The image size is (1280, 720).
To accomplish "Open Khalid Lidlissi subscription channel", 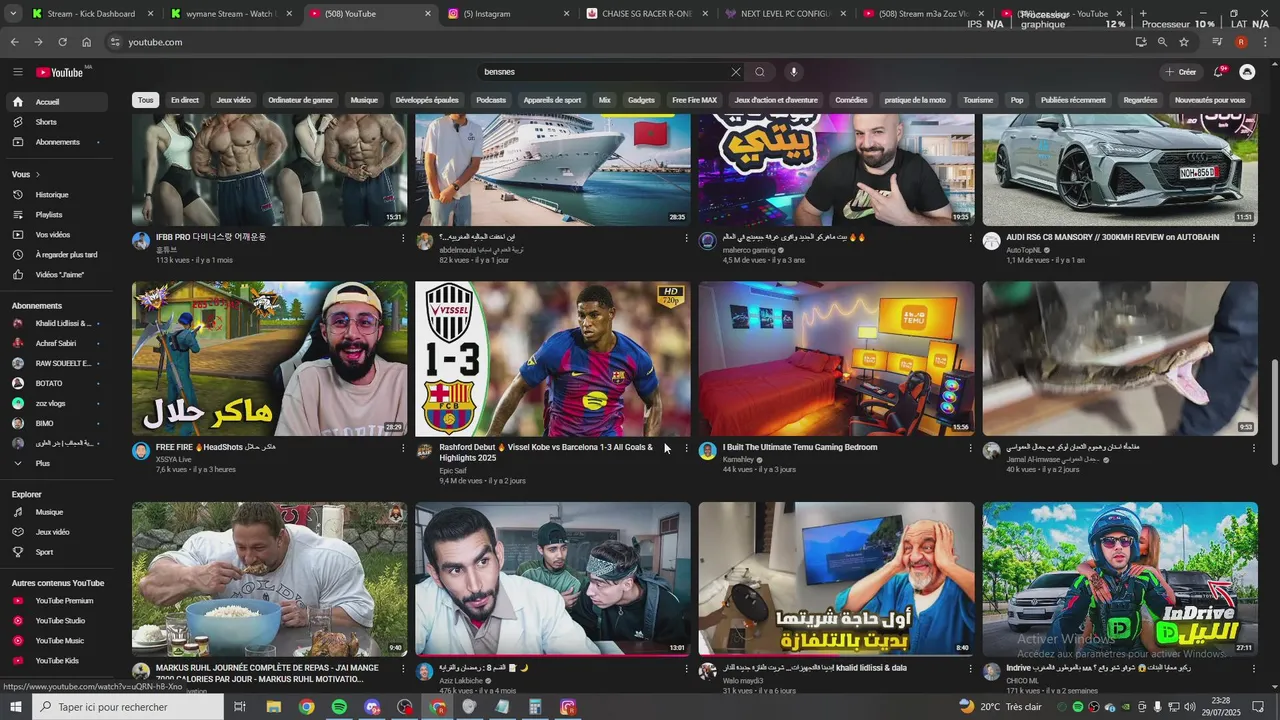I will 56,323.
